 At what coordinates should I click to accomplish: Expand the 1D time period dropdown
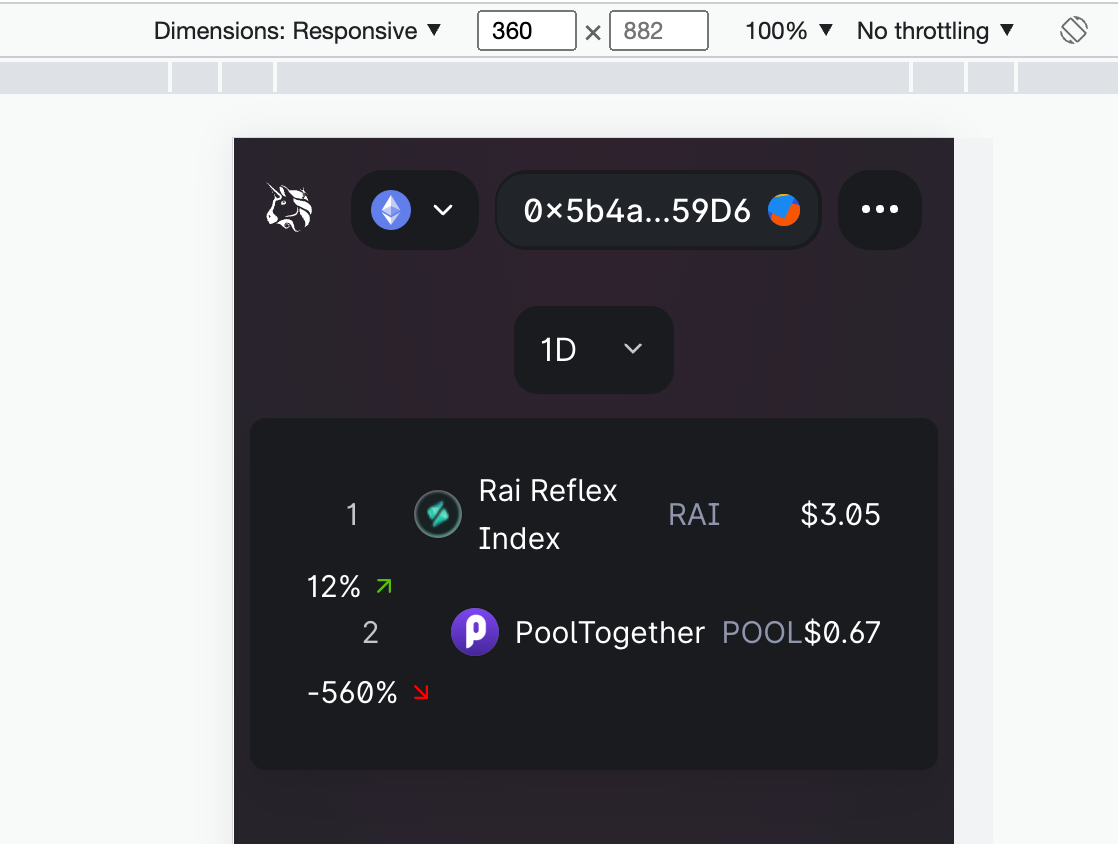coord(594,350)
